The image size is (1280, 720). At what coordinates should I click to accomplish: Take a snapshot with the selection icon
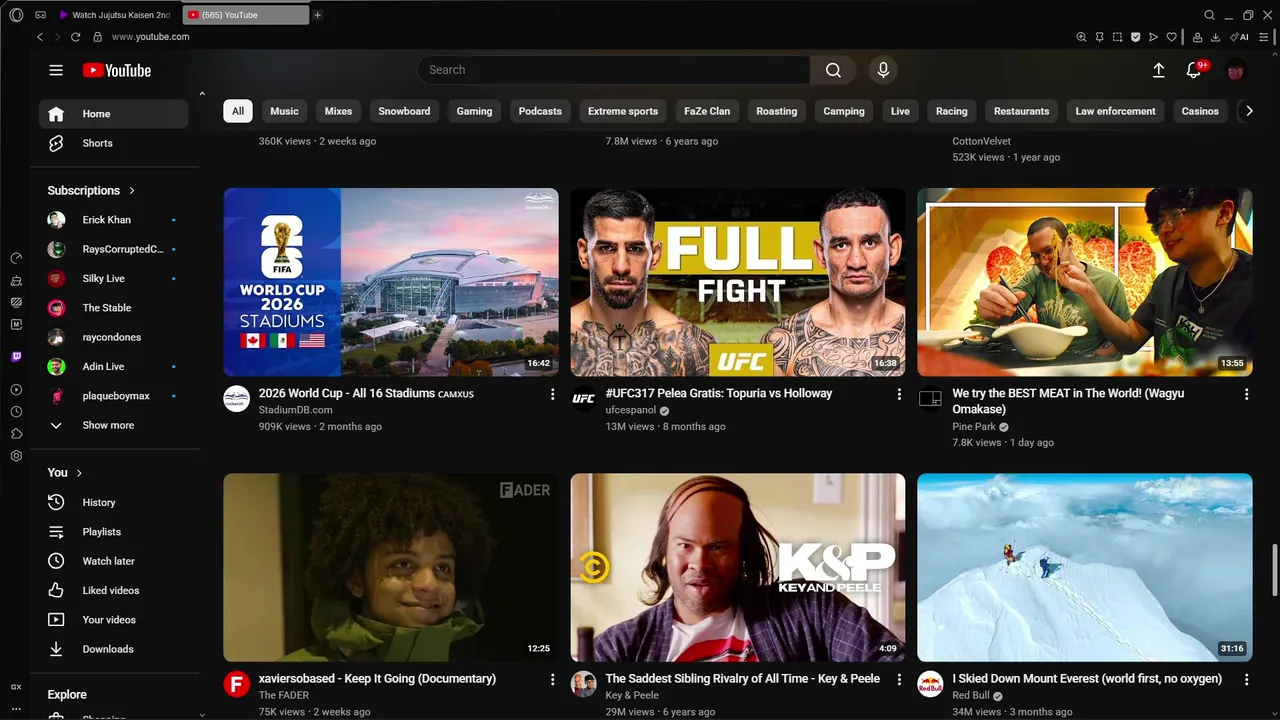1117,37
